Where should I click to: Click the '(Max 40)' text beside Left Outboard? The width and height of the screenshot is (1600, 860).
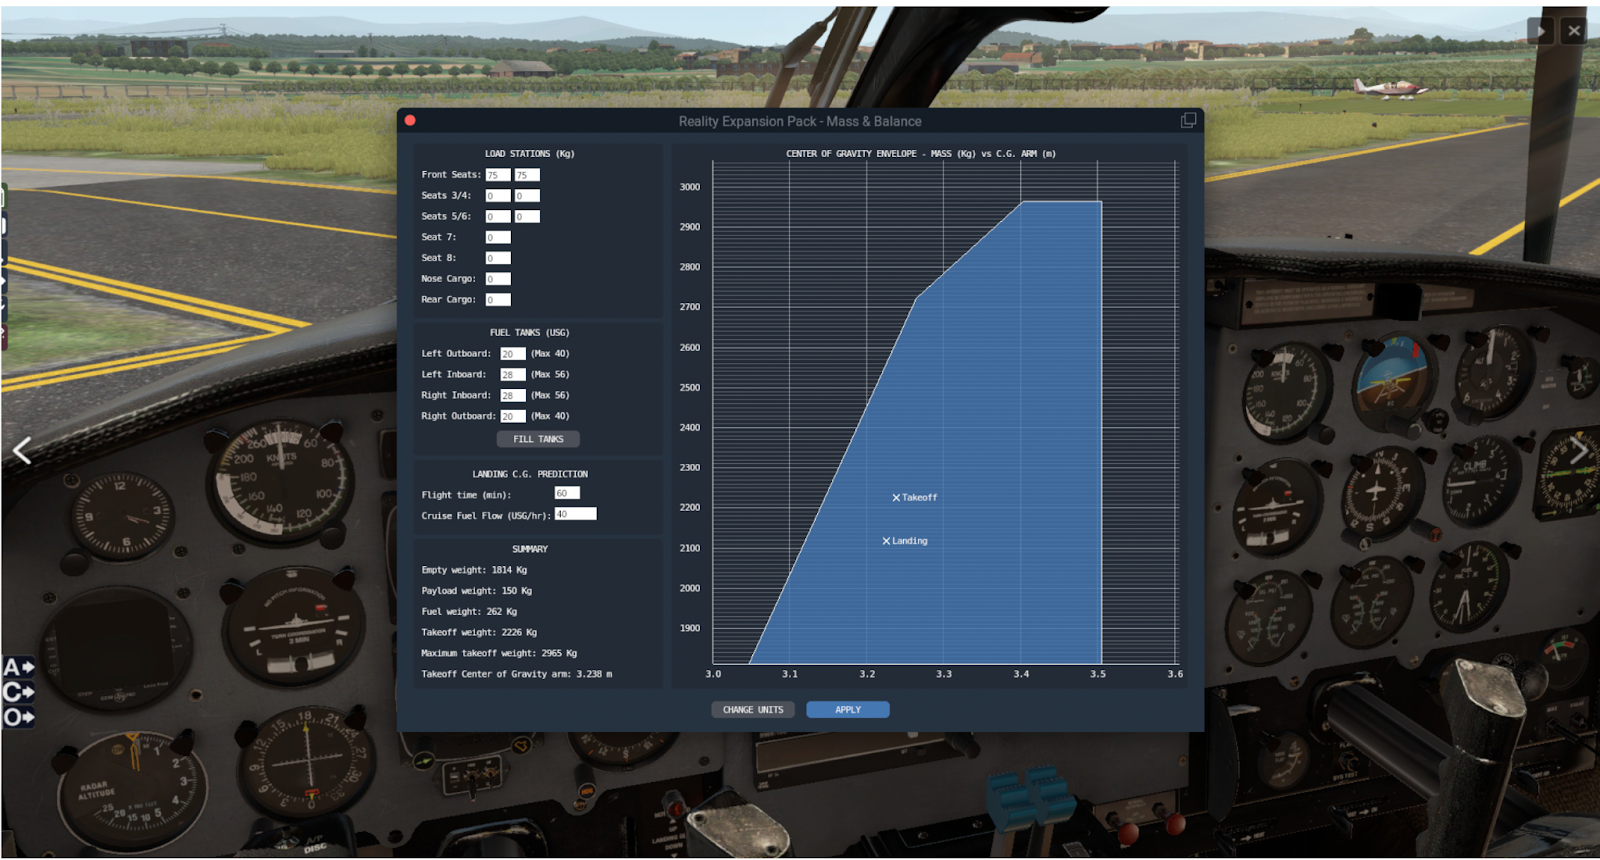pyautogui.click(x=550, y=354)
